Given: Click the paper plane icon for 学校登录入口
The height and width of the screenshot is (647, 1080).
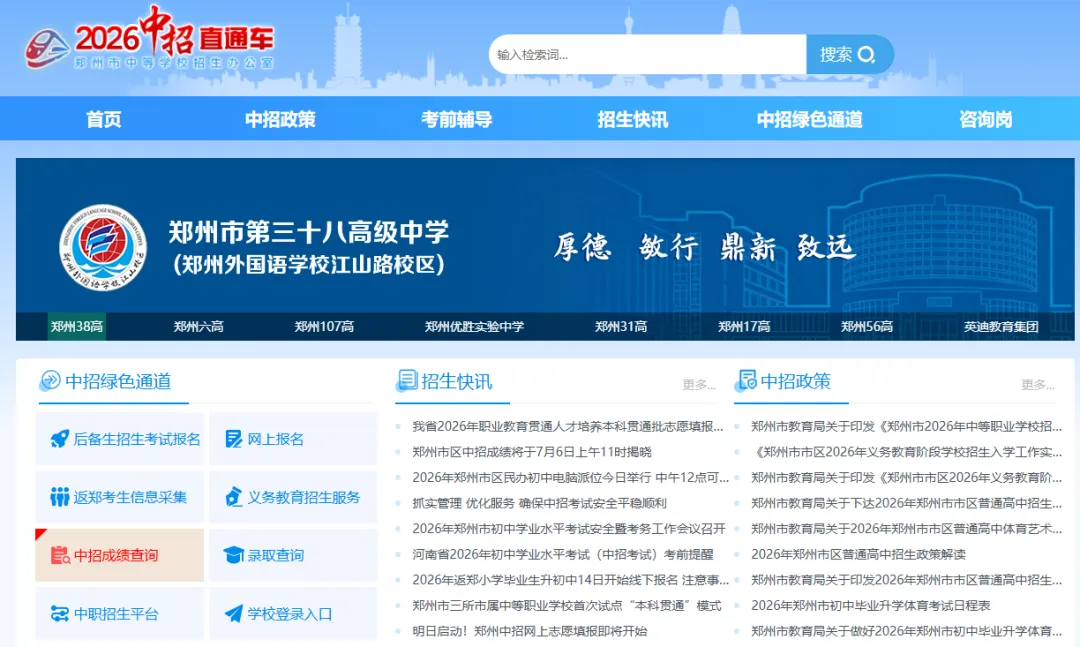Looking at the screenshot, I should tap(233, 613).
